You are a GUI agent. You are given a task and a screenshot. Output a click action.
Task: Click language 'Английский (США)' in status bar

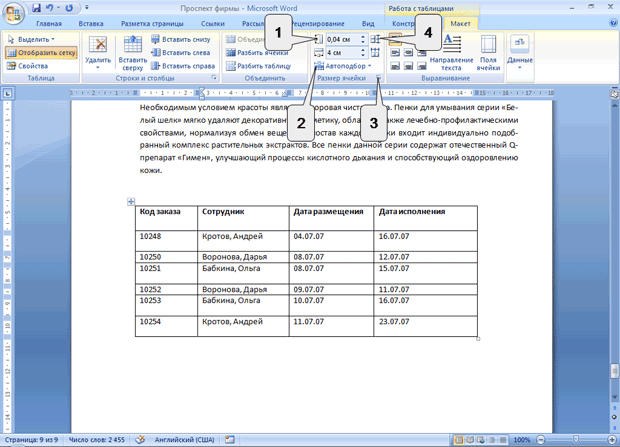[184, 440]
